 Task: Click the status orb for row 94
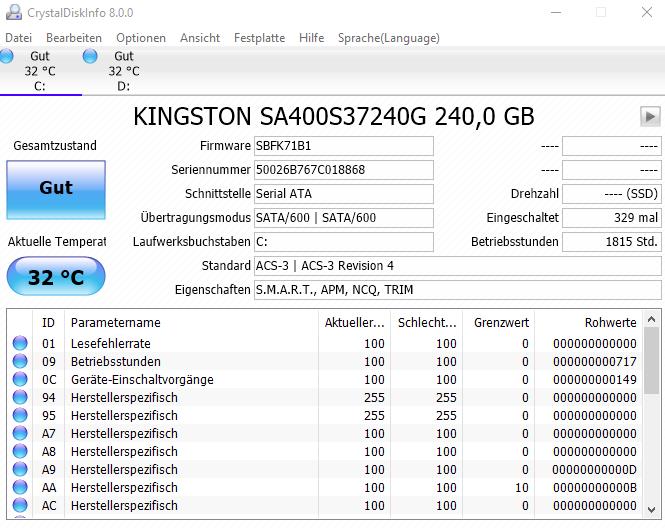click(x=20, y=397)
